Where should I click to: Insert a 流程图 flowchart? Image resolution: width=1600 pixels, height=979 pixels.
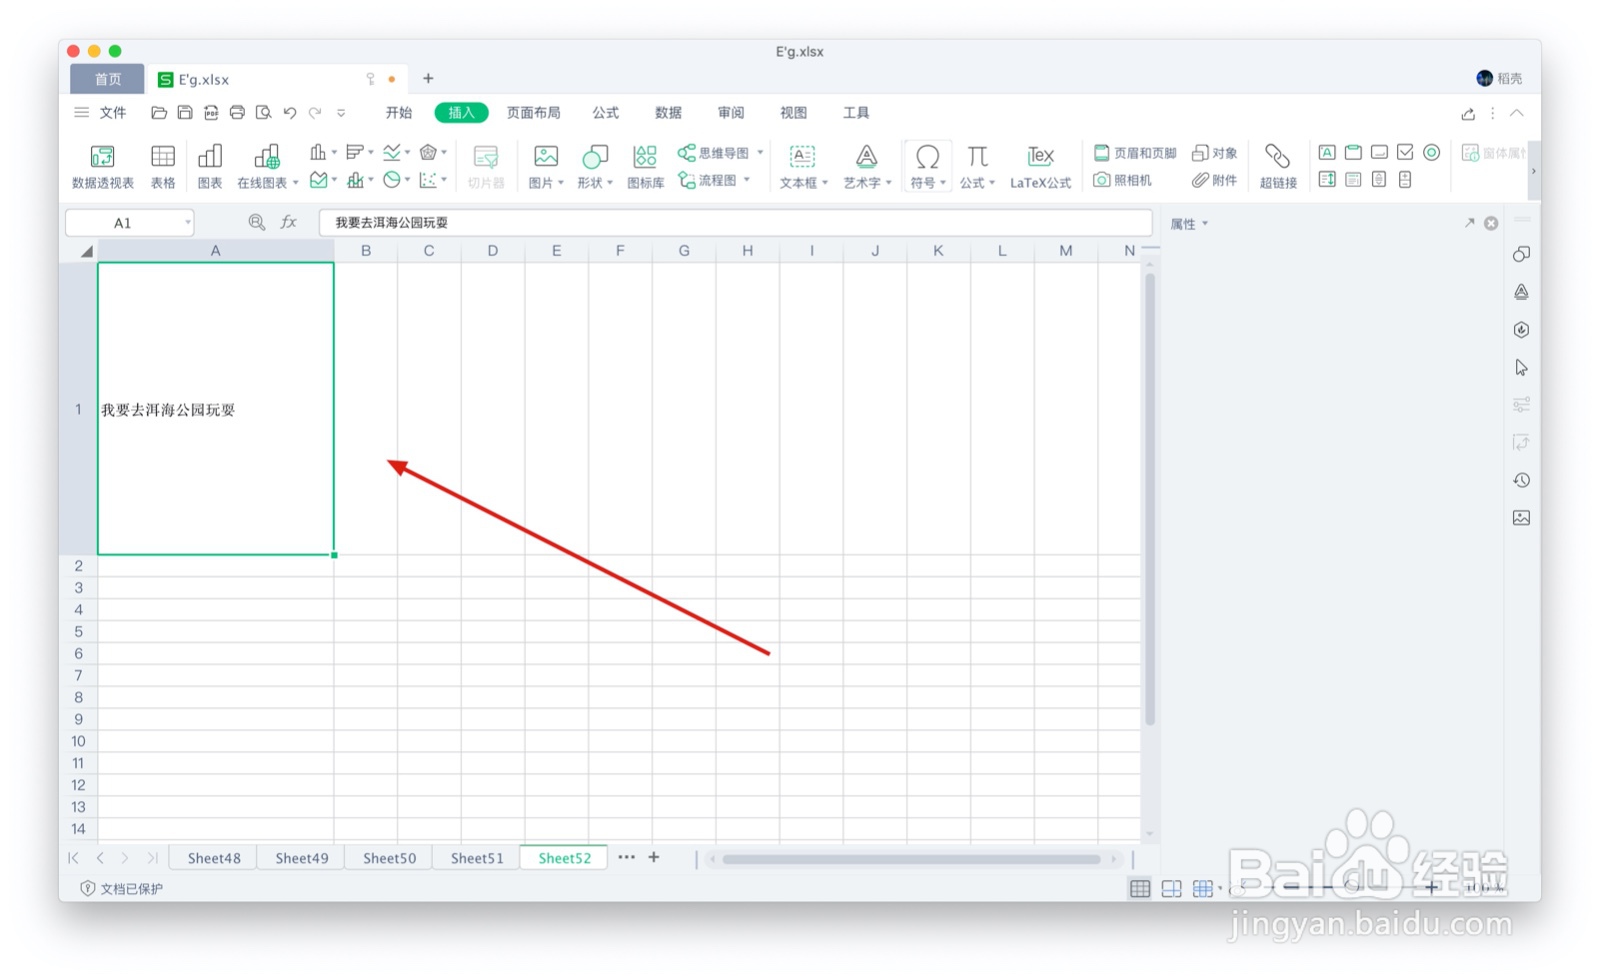(714, 180)
